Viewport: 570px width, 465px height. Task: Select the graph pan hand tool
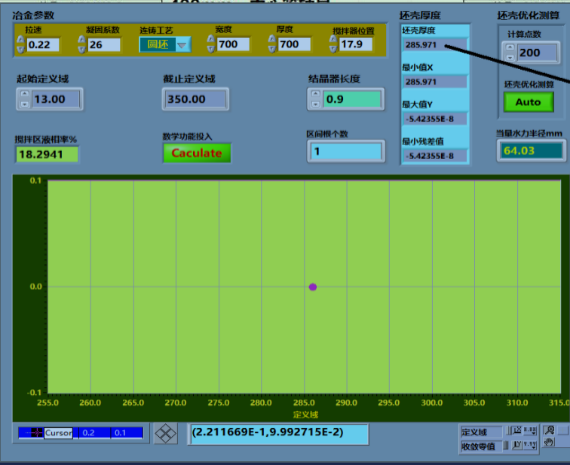549,442
